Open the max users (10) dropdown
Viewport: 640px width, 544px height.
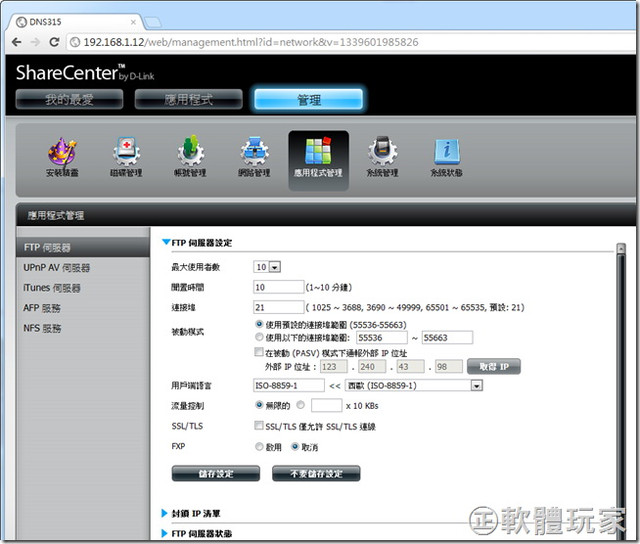point(267,267)
